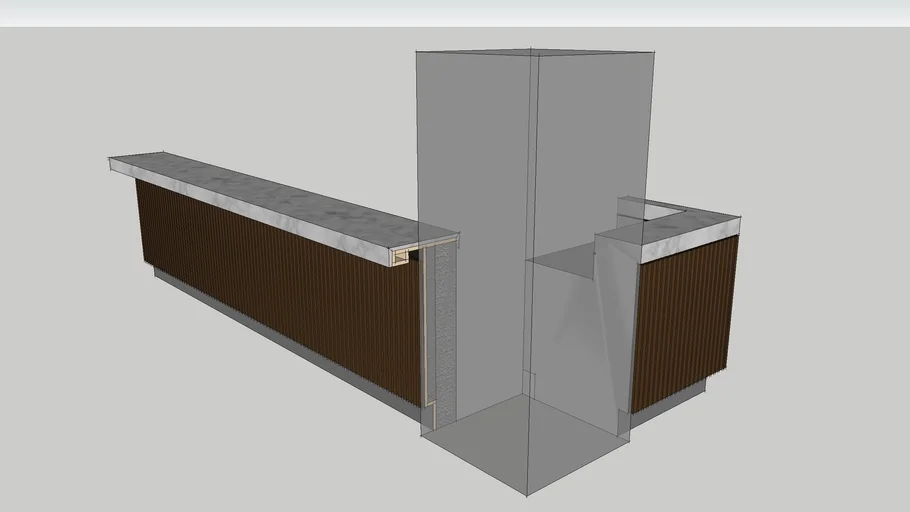Select the left wooden slatted front panel

pyautogui.click(x=280, y=290)
